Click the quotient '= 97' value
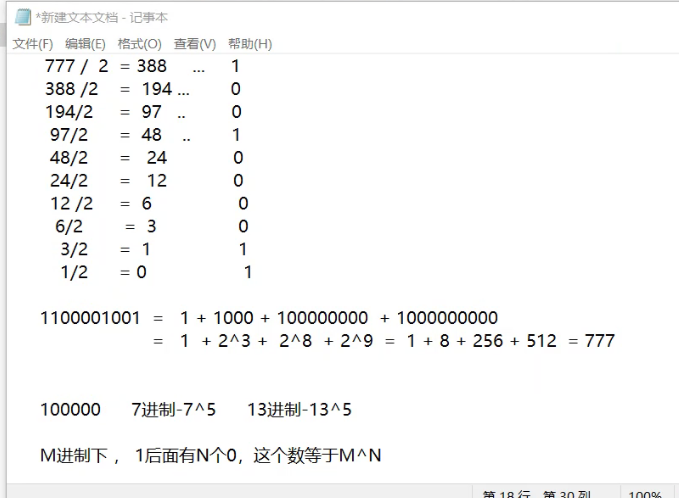The image size is (679, 498). coord(140,112)
